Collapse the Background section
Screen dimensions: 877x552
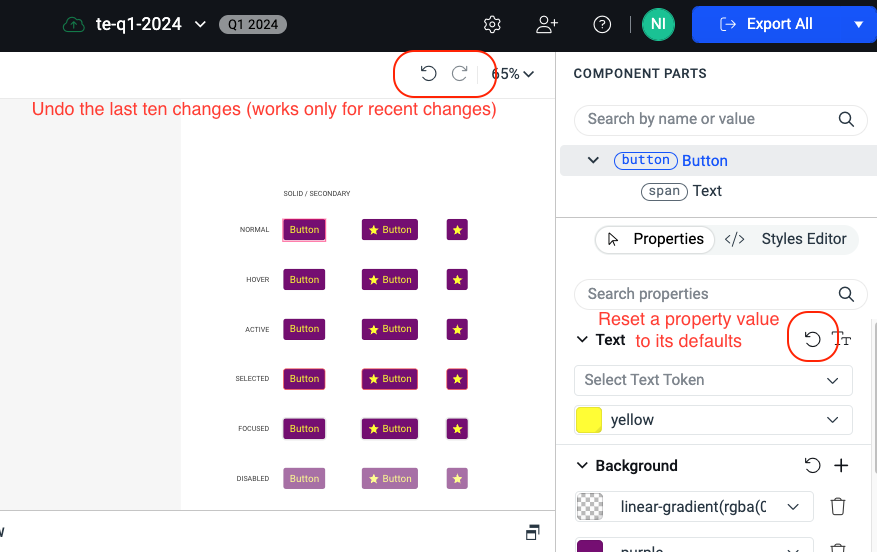click(583, 466)
